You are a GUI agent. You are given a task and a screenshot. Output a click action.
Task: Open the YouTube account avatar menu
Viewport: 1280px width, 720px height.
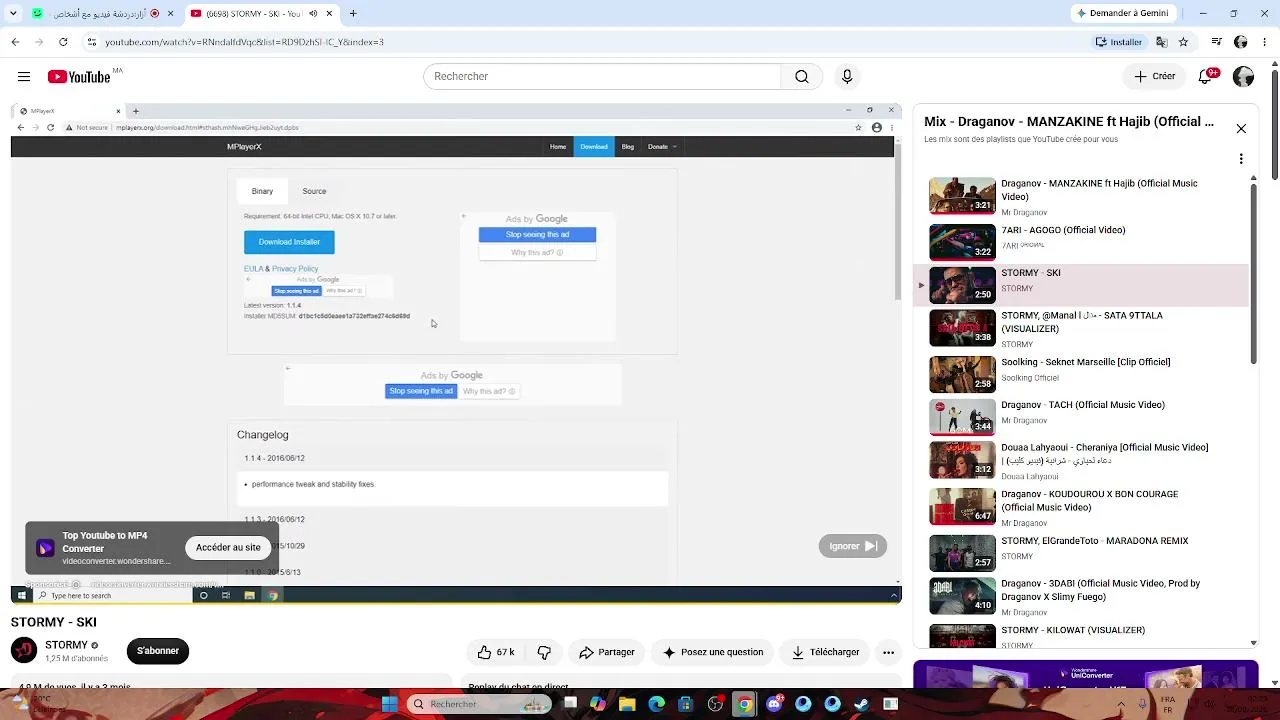pos(1244,77)
